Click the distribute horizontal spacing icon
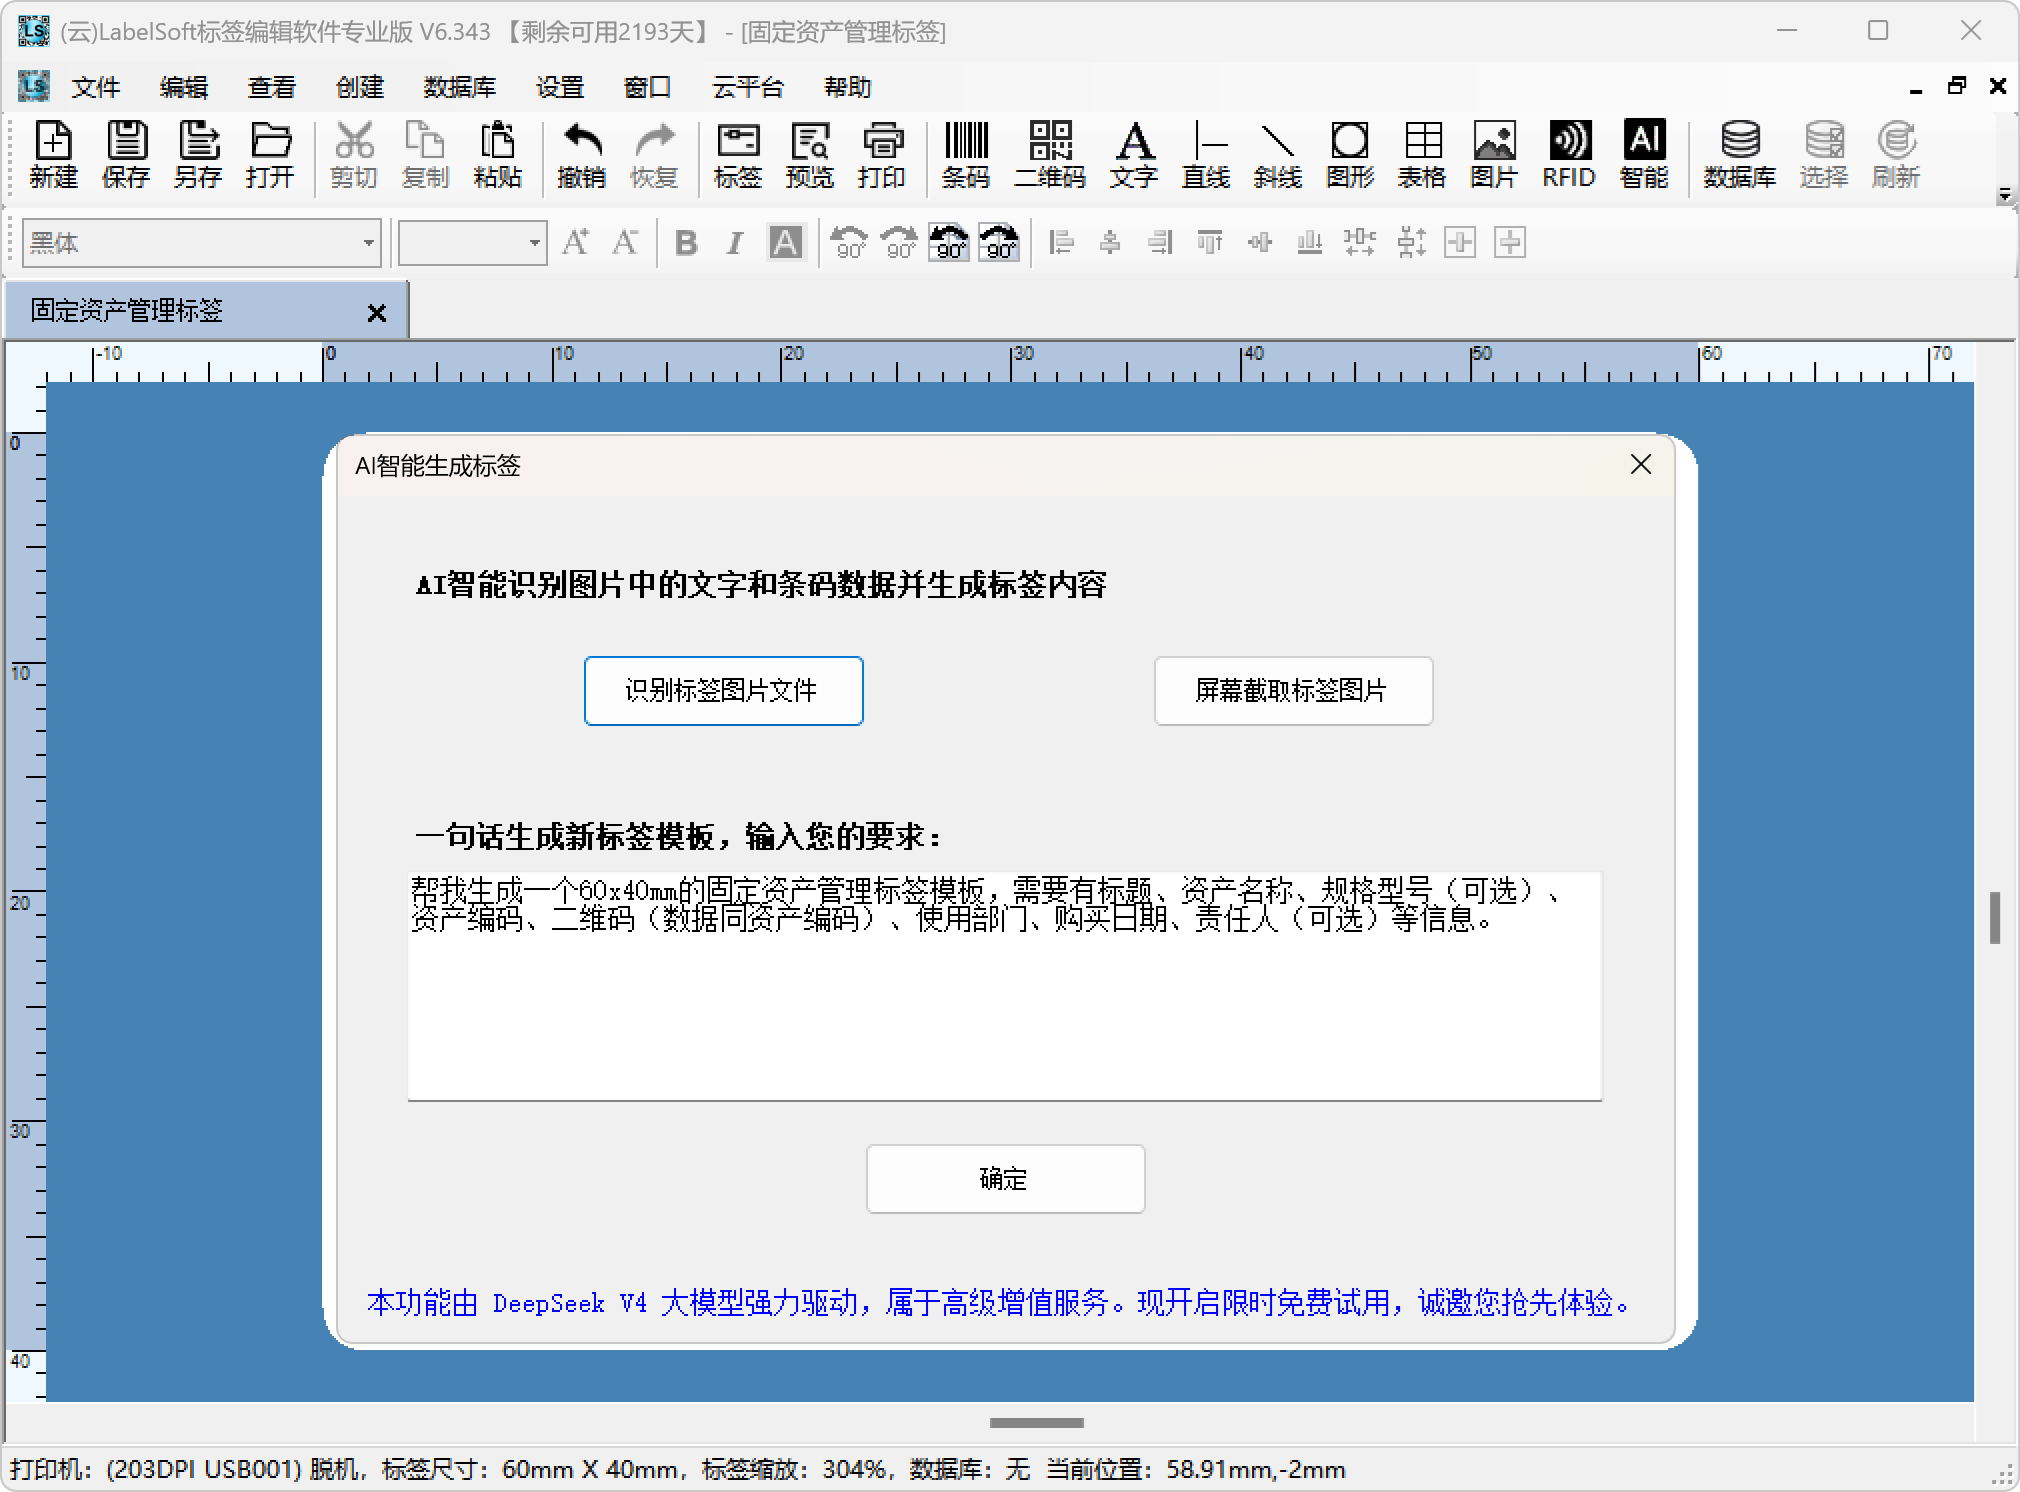The height and width of the screenshot is (1492, 2020). 1360,243
